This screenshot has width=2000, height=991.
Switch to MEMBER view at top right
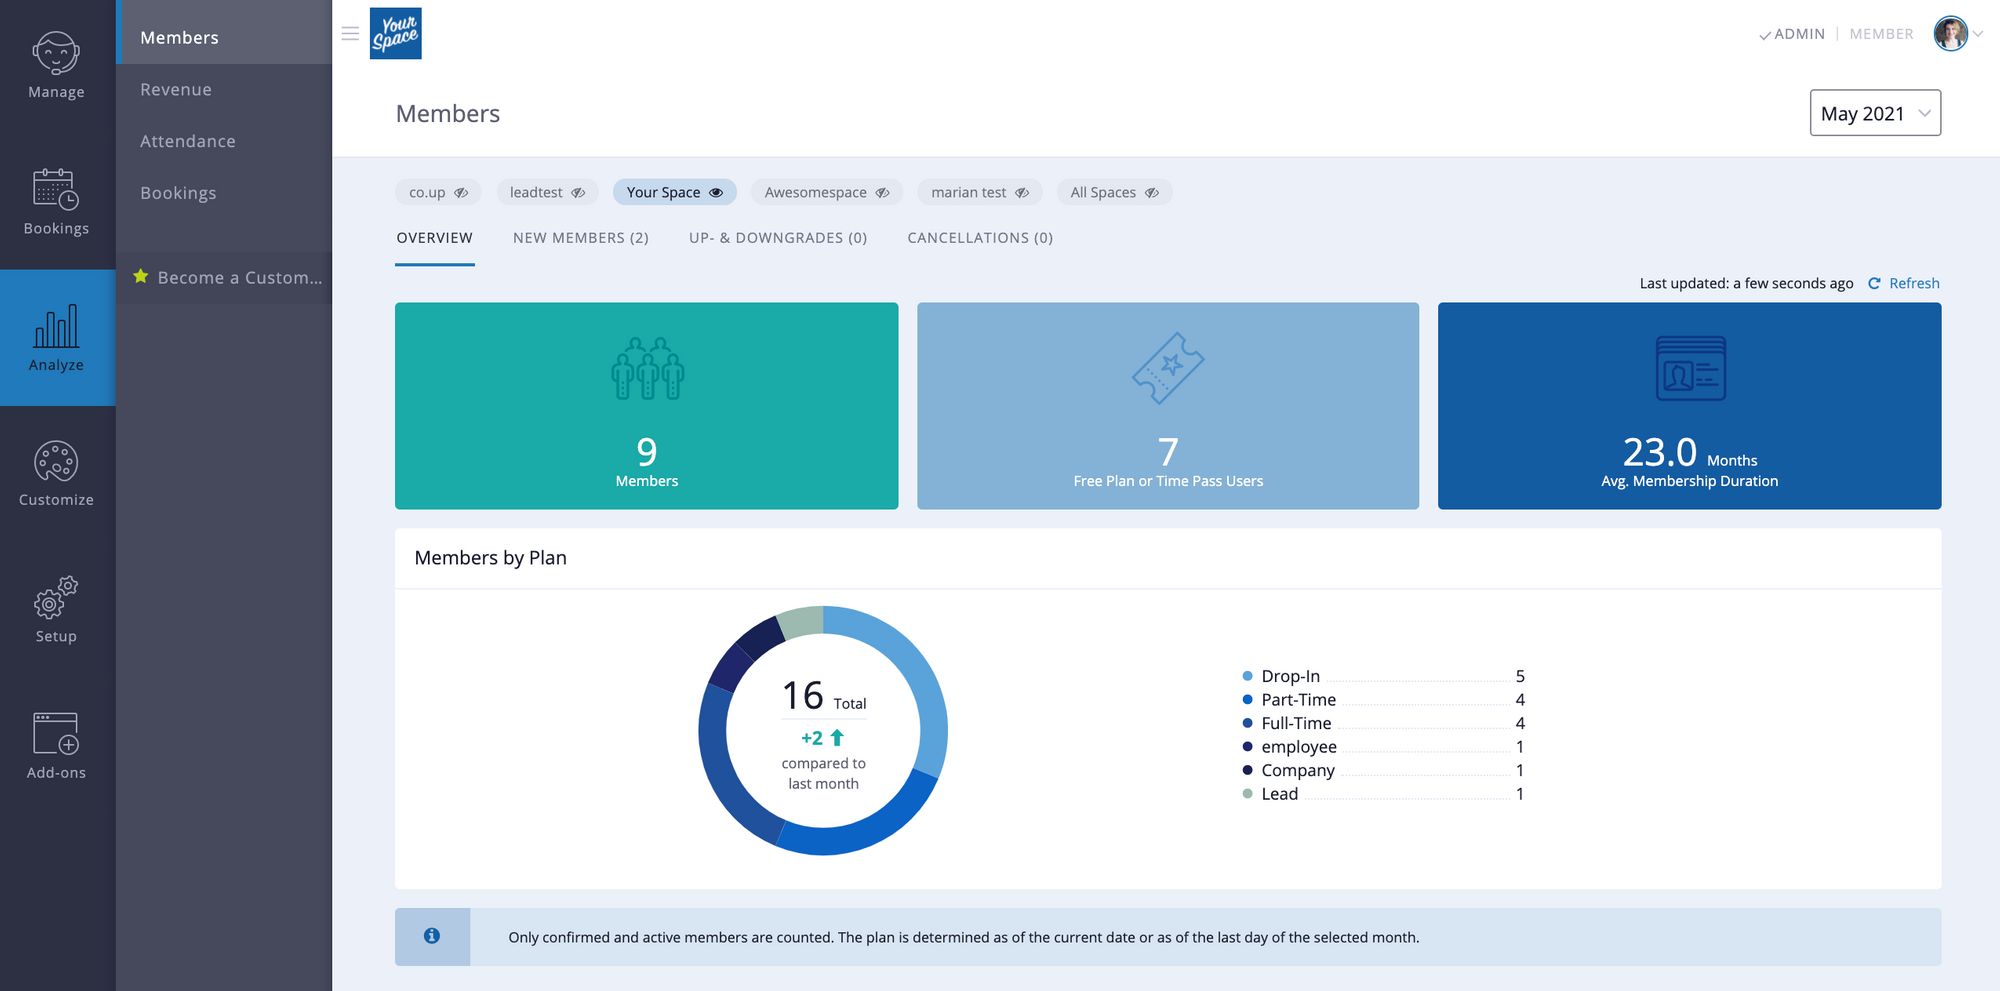(x=1881, y=33)
